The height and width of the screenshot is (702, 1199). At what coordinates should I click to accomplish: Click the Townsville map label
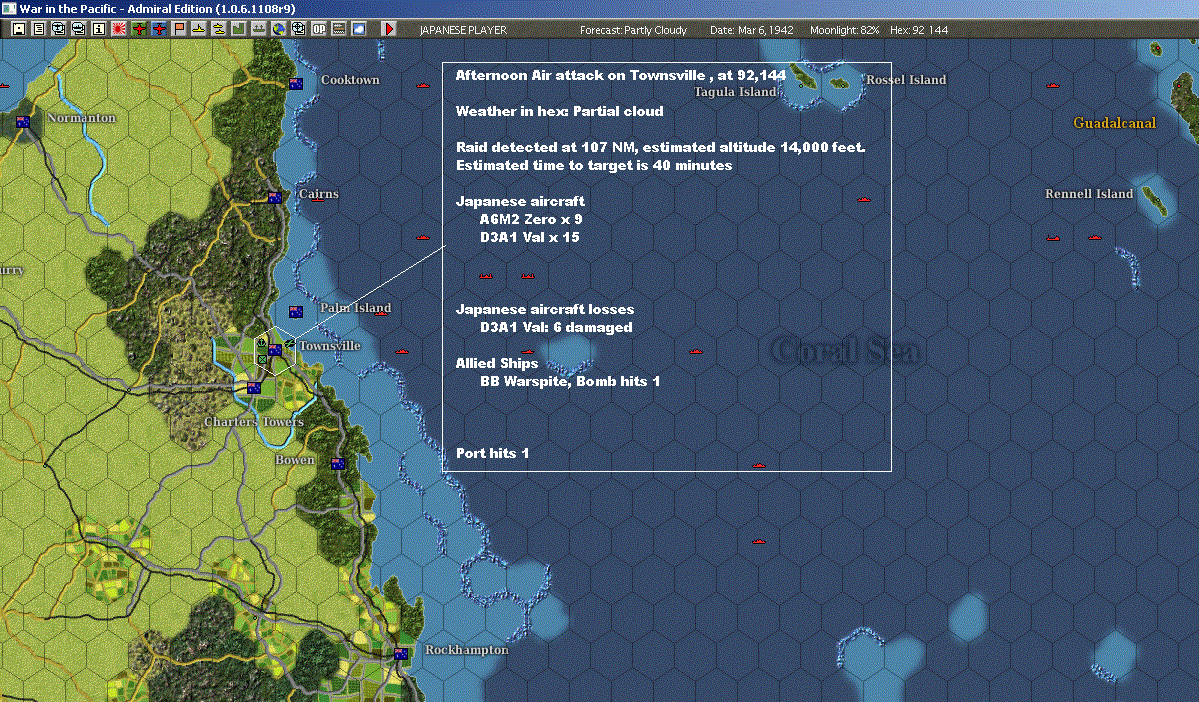coord(330,346)
